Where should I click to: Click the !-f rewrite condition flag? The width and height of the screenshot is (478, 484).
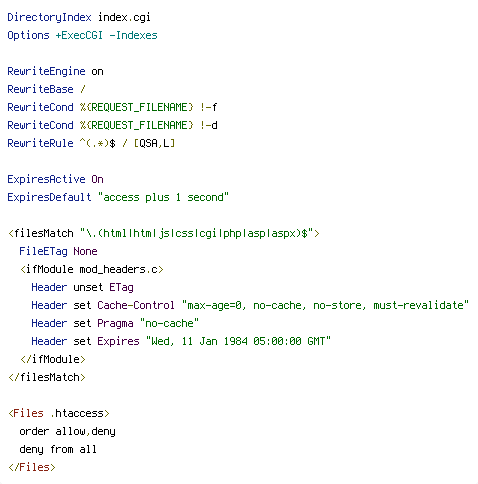pos(209,107)
